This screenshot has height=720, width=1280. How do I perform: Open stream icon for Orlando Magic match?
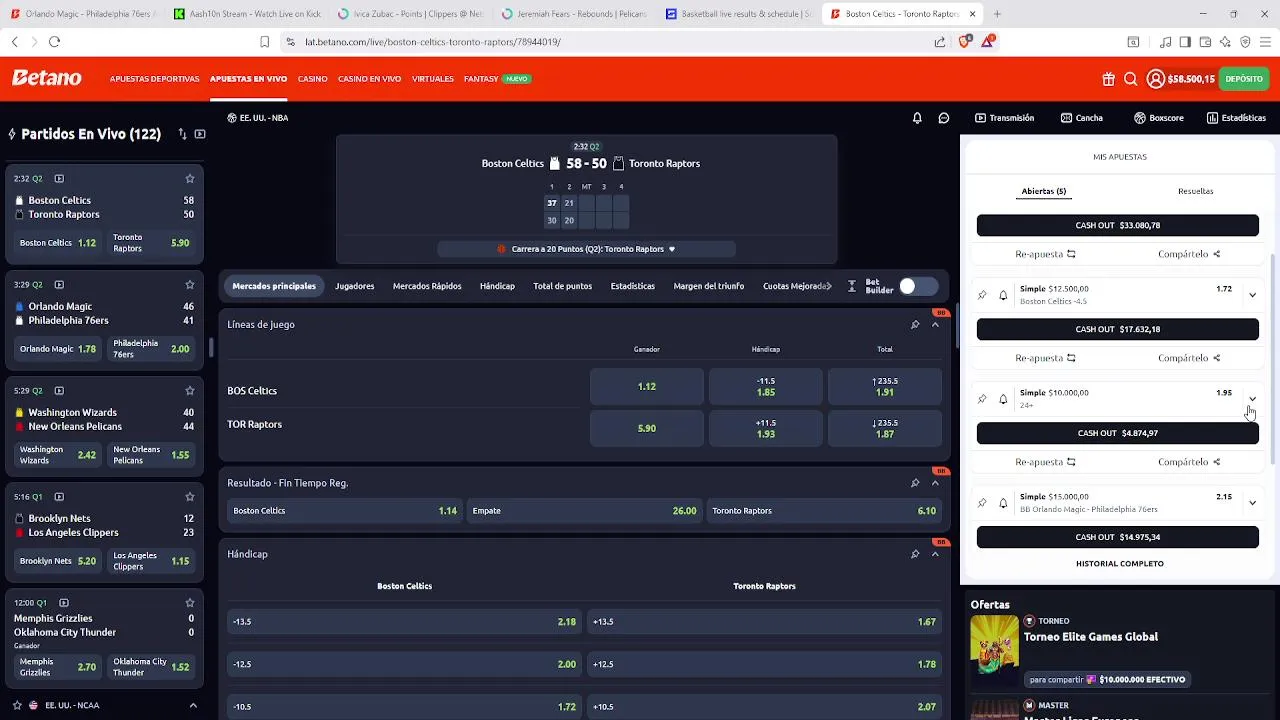[x=59, y=285]
